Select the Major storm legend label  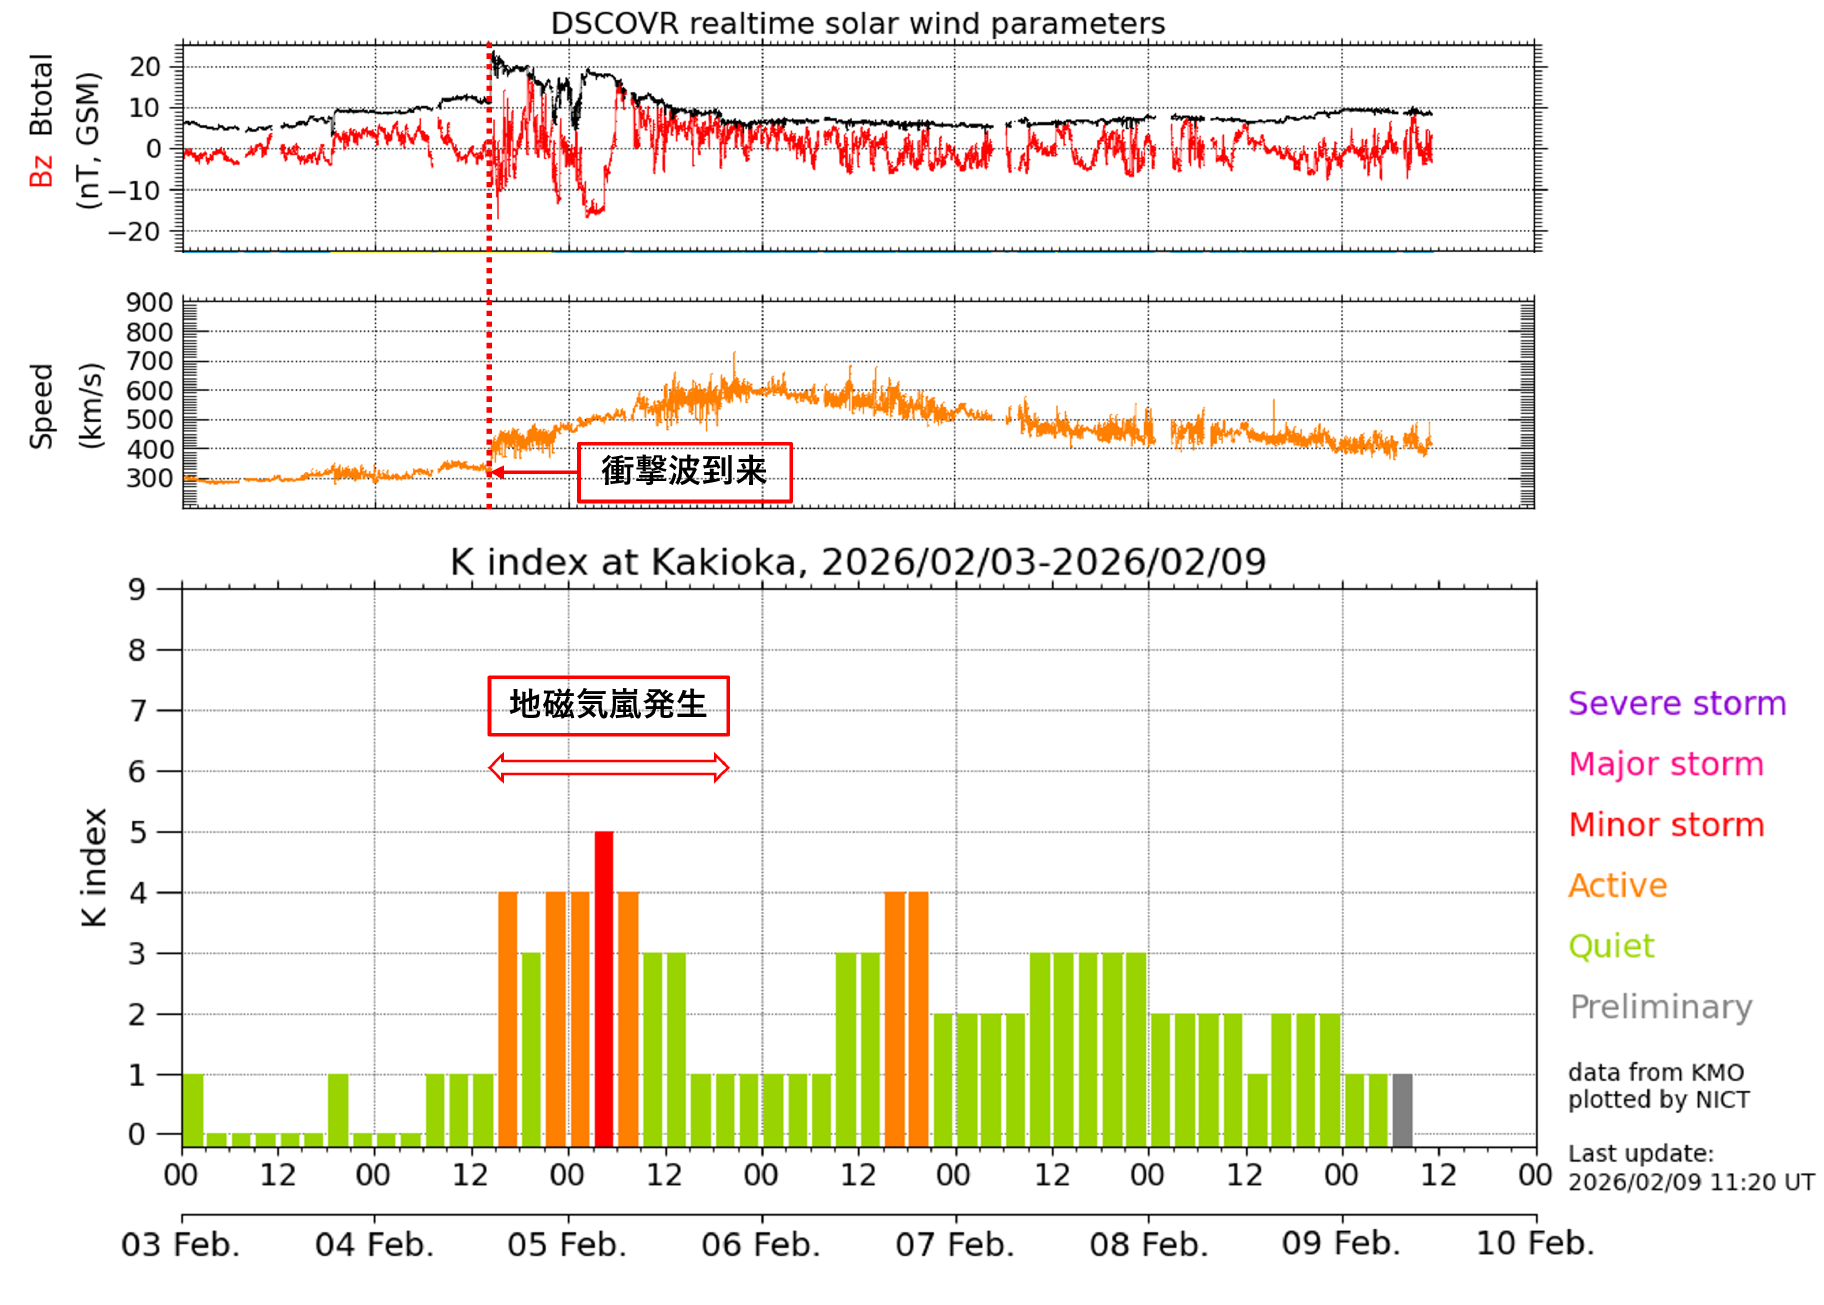tap(1665, 764)
